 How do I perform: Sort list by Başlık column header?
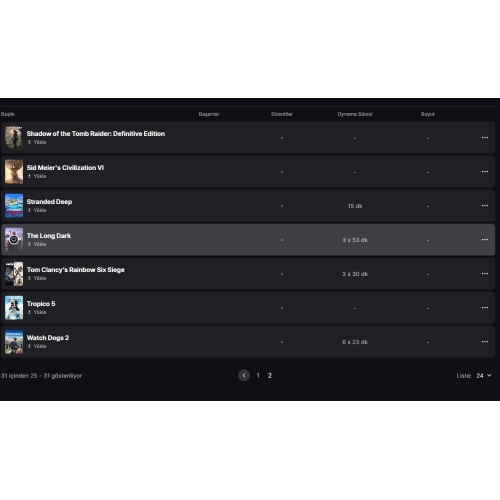[x=8, y=114]
